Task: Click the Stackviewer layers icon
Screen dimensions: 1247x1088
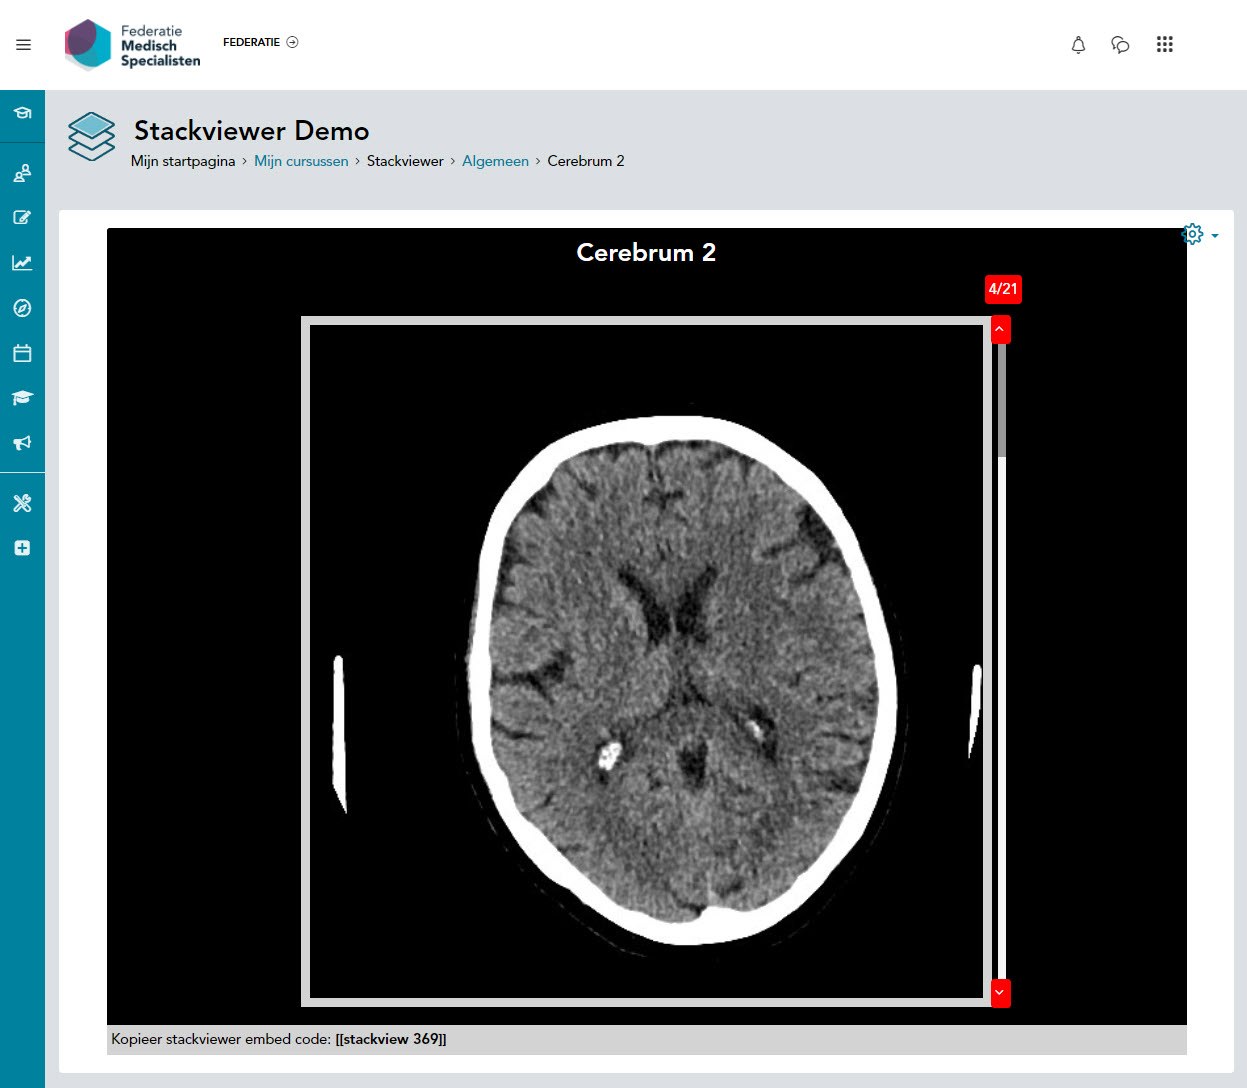Action: pyautogui.click(x=92, y=136)
